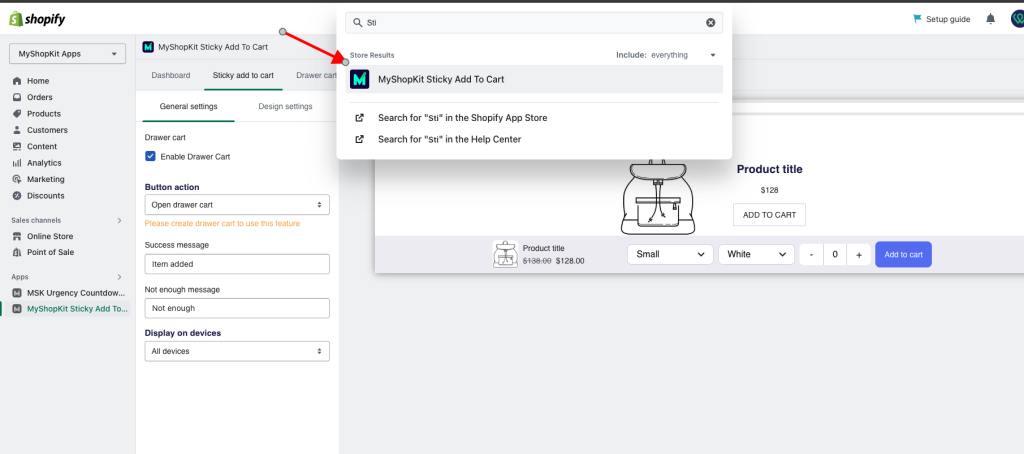This screenshot has height=454, width=1024.
Task: Open the account avatar at top right
Action: click(x=1016, y=19)
